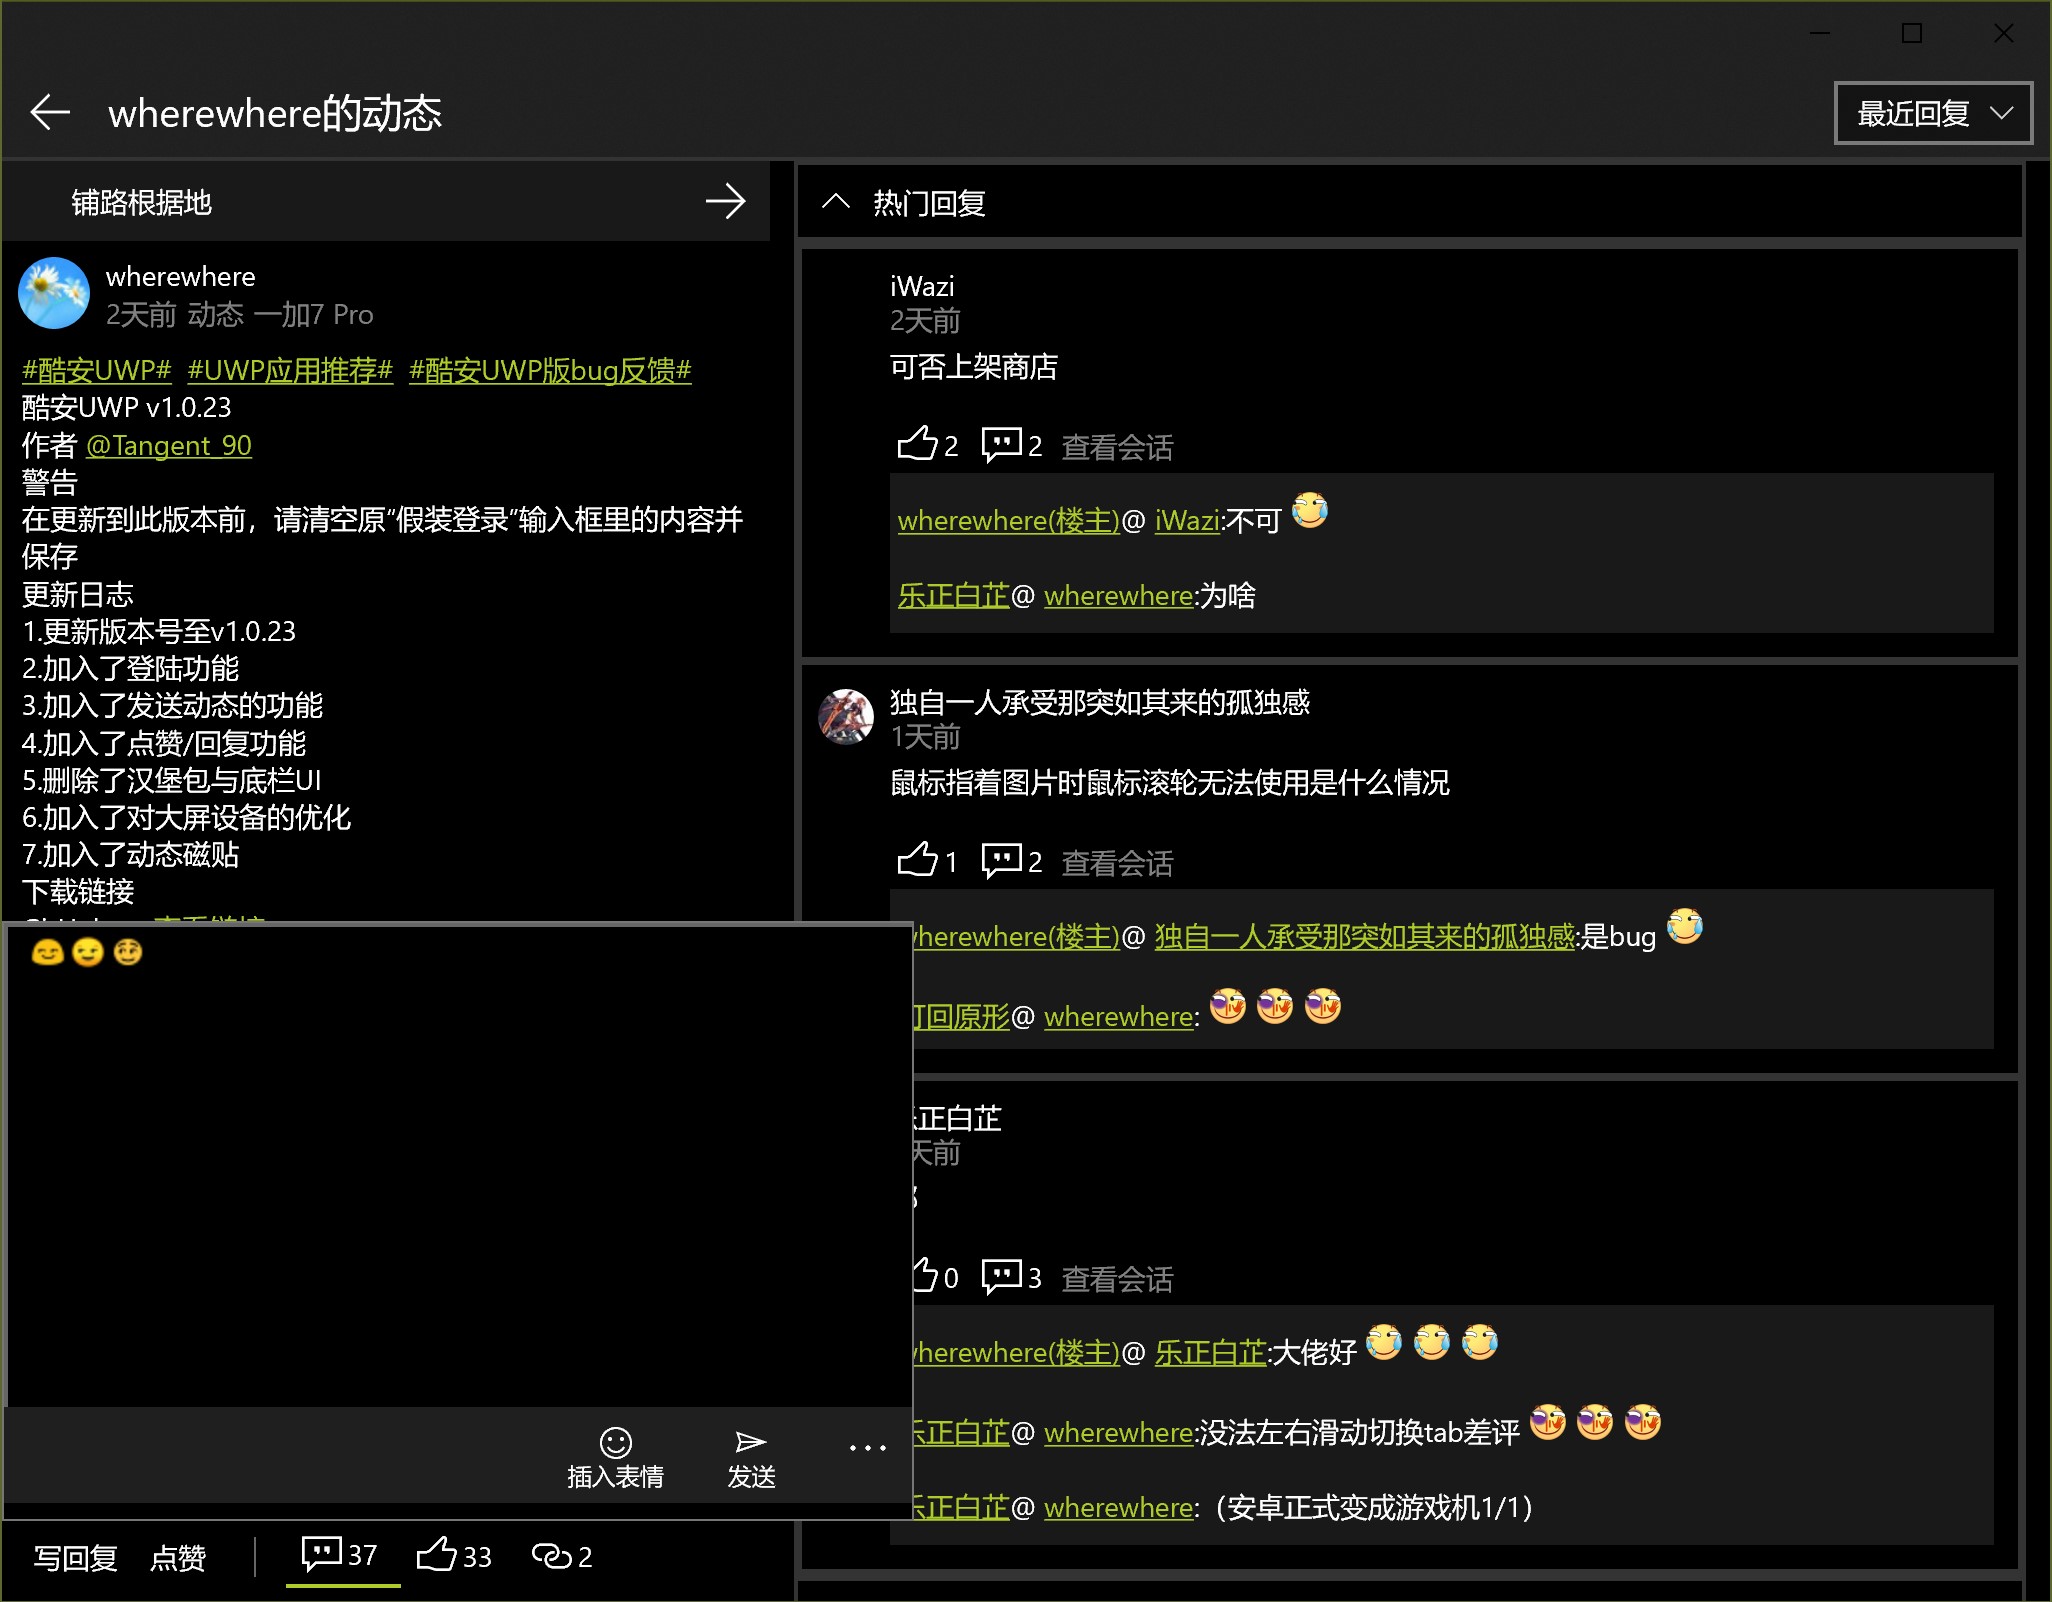Viewport: 2052px width, 1602px height.
Task: Click comment bubble icon on iWazi's reply
Action: tap(1001, 444)
